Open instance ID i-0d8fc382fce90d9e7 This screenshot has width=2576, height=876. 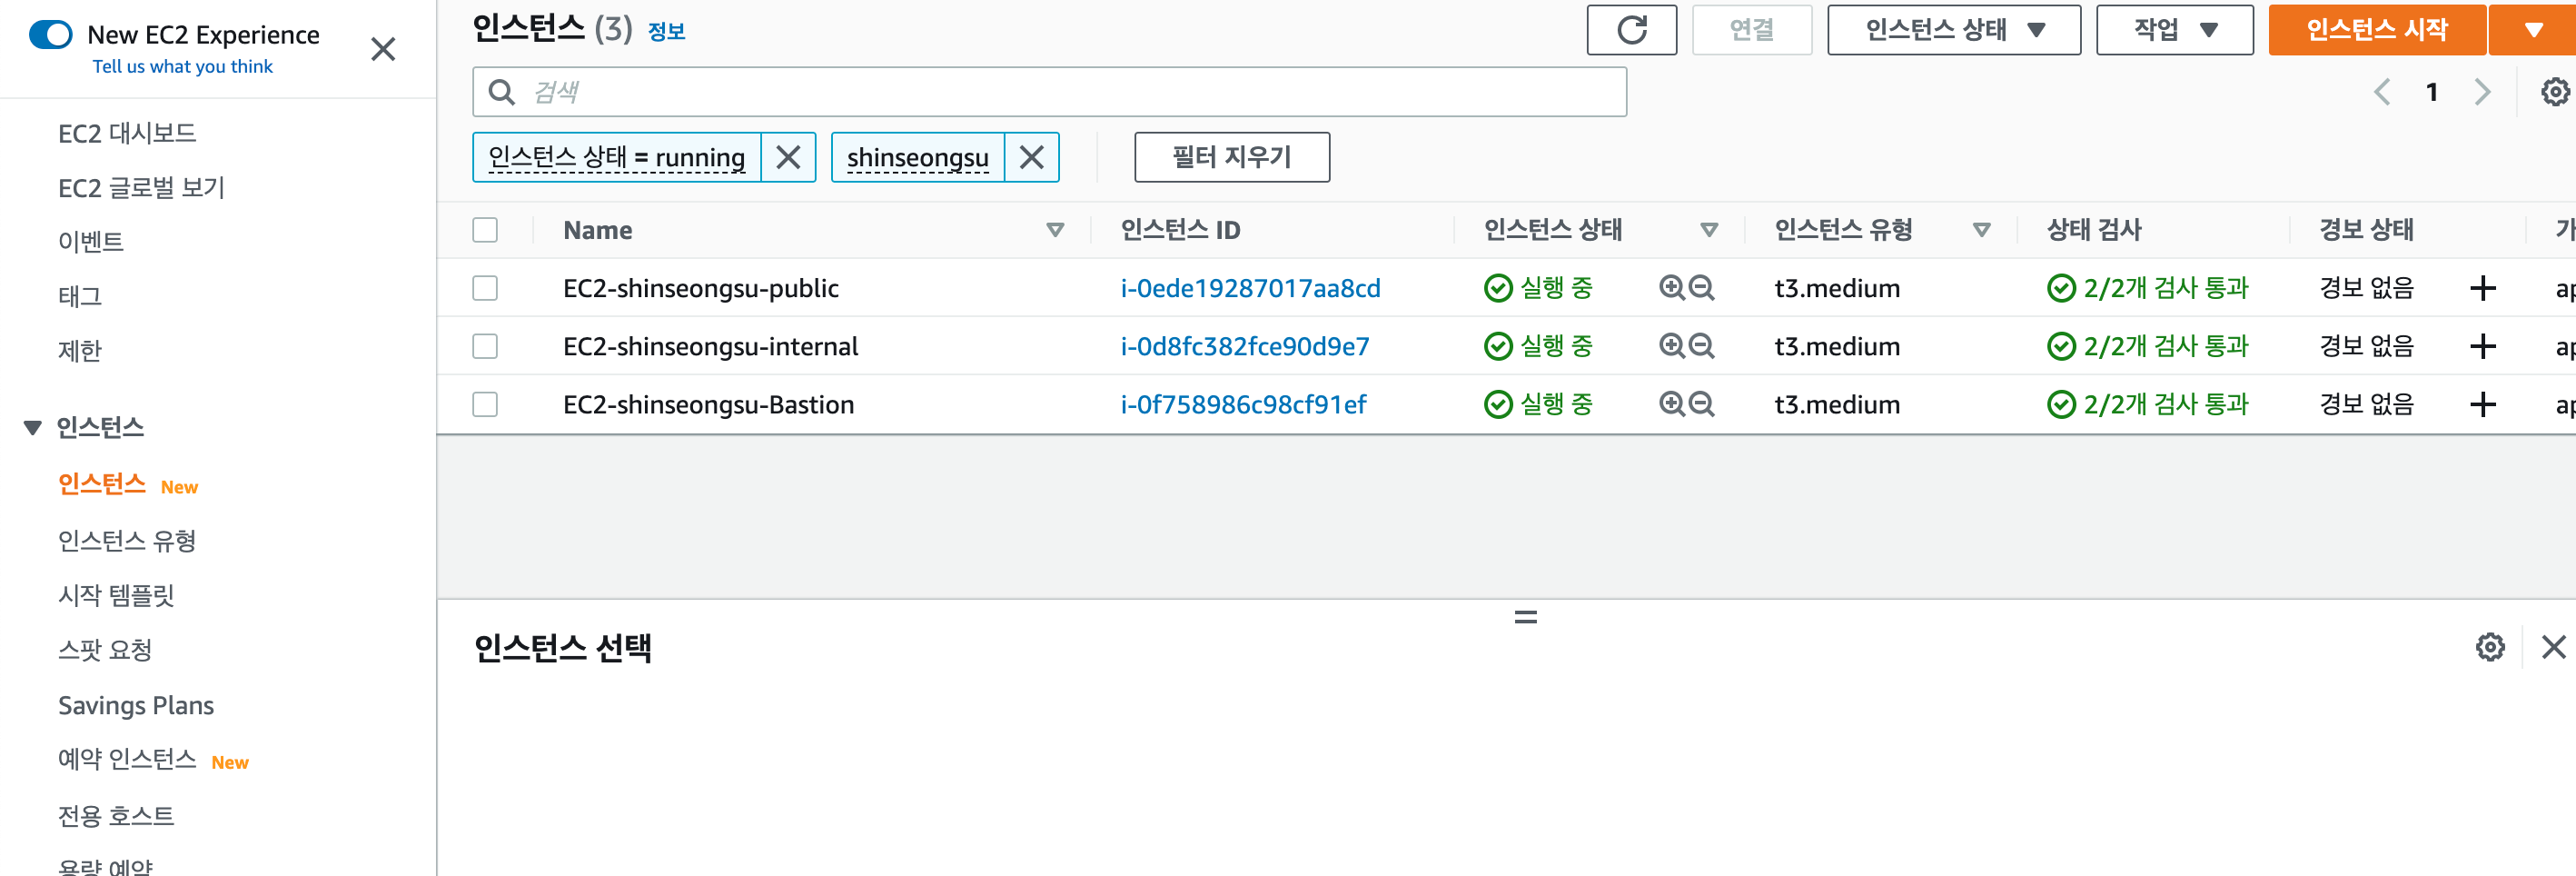[1244, 346]
